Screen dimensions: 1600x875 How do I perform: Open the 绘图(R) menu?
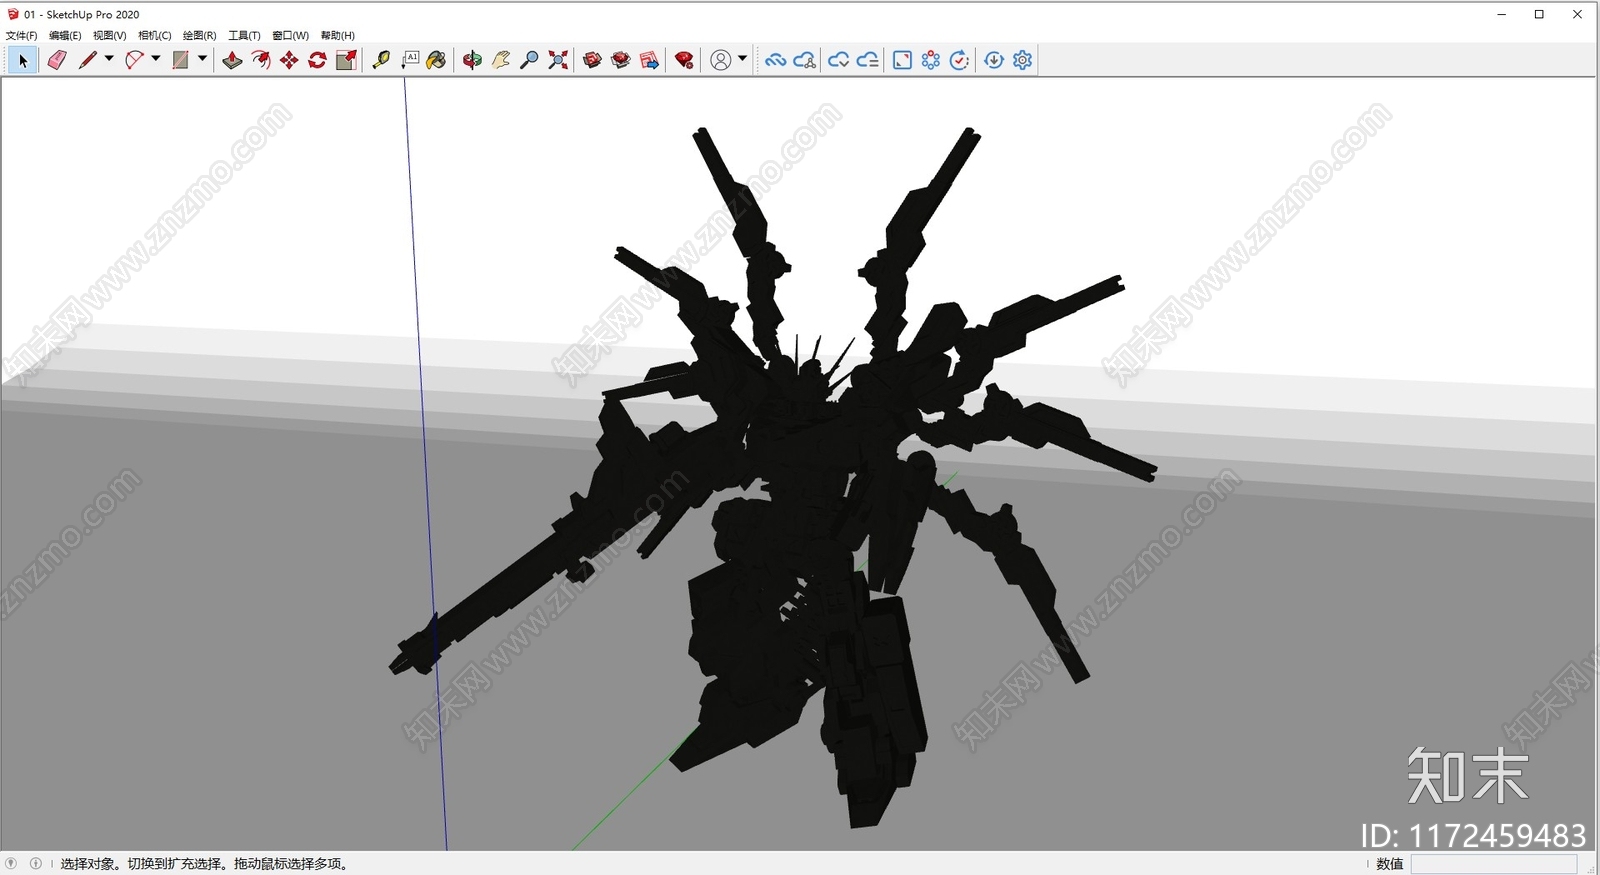click(199, 35)
